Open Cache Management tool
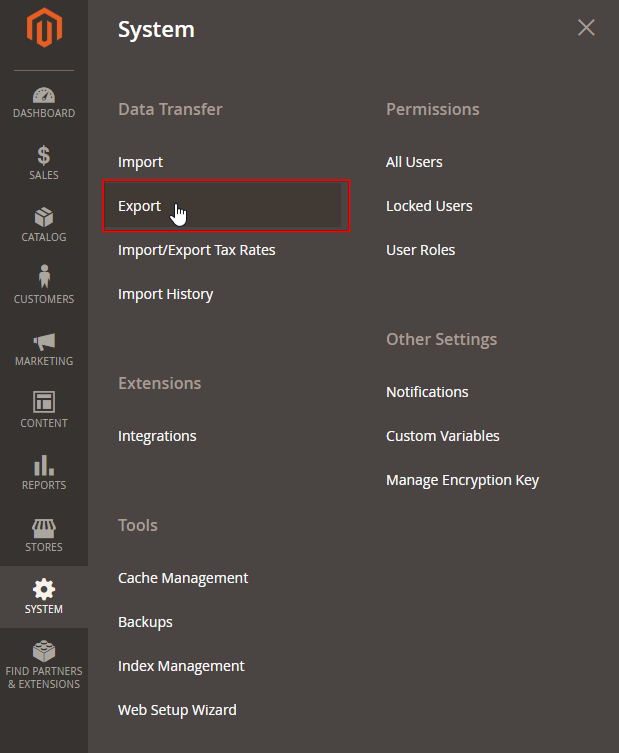This screenshot has width=619, height=753. tap(183, 578)
